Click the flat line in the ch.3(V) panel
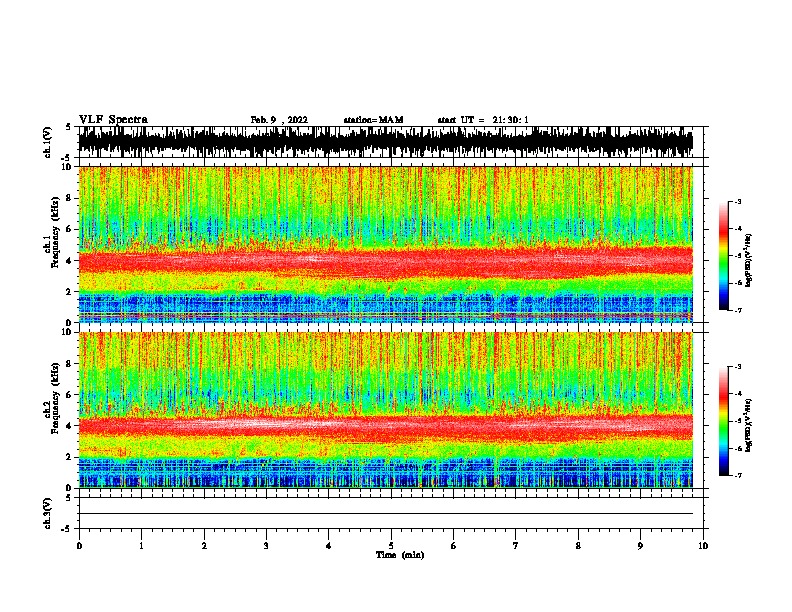 pyautogui.click(x=385, y=514)
